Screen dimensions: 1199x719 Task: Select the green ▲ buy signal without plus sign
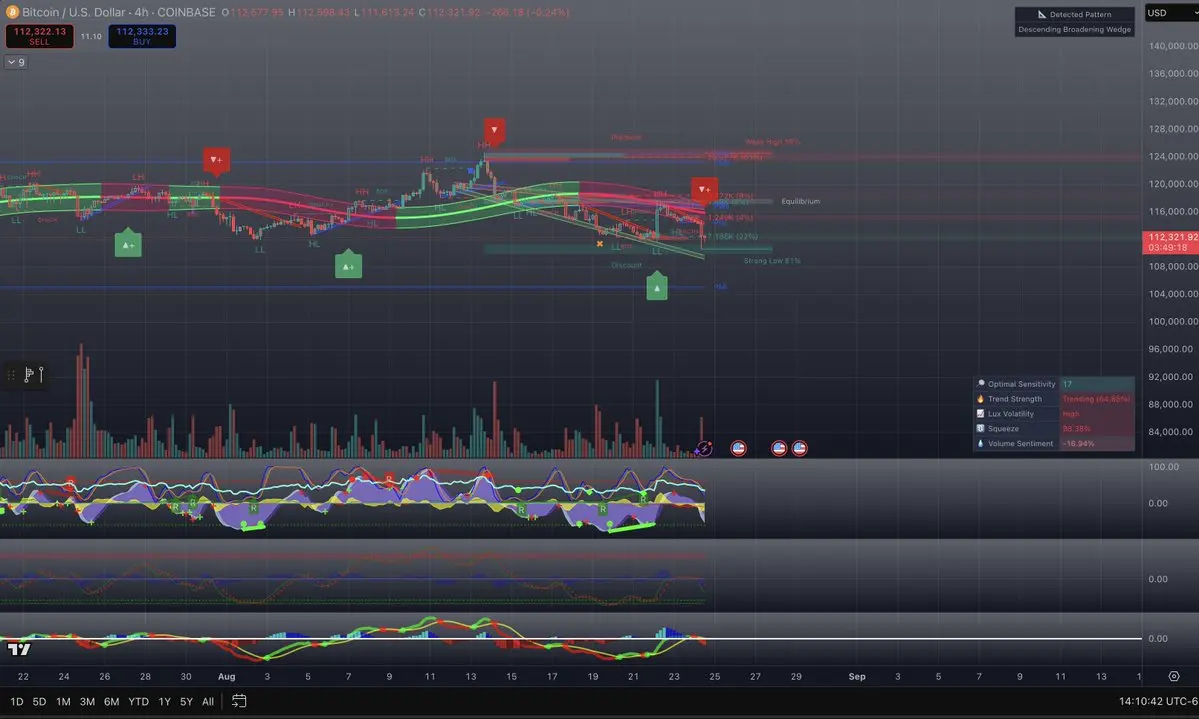pos(657,287)
